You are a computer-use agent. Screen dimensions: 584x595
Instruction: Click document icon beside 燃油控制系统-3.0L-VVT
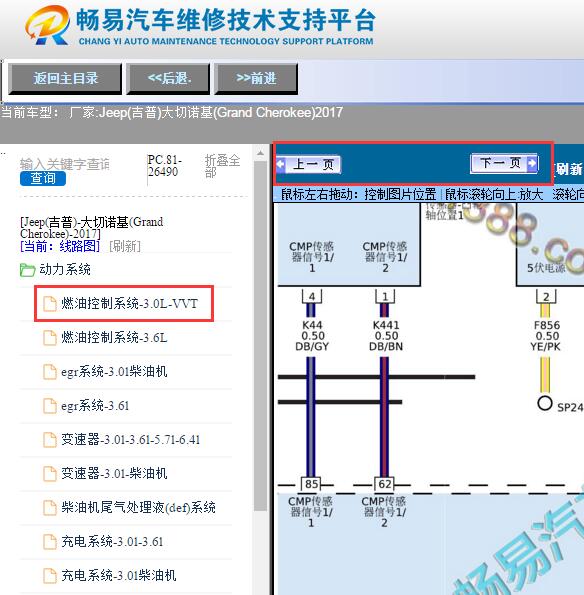[50, 304]
